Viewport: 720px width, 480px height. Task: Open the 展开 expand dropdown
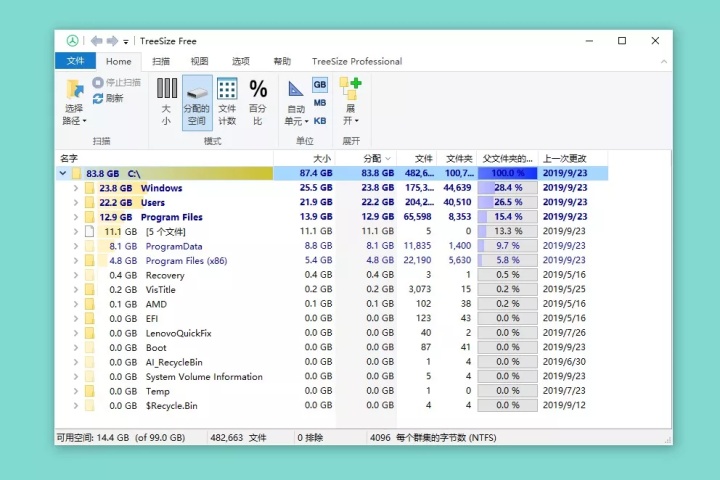351,102
